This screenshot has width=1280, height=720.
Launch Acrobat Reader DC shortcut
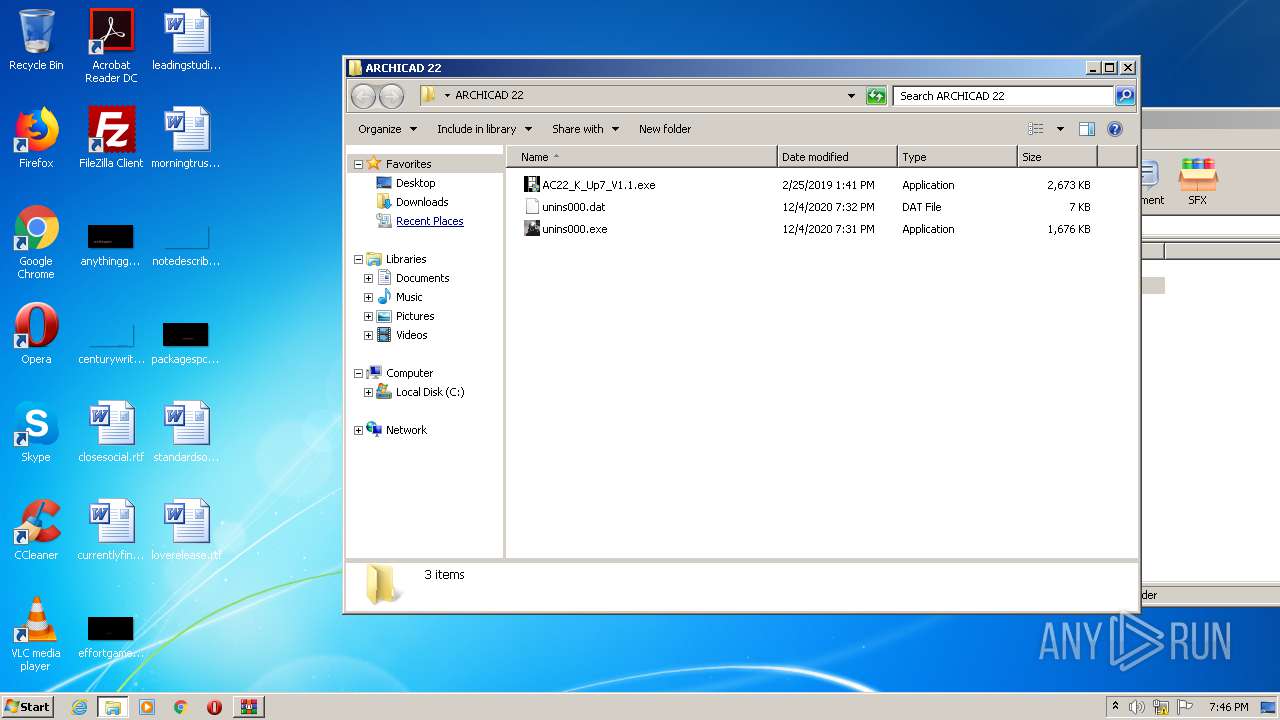click(x=111, y=46)
